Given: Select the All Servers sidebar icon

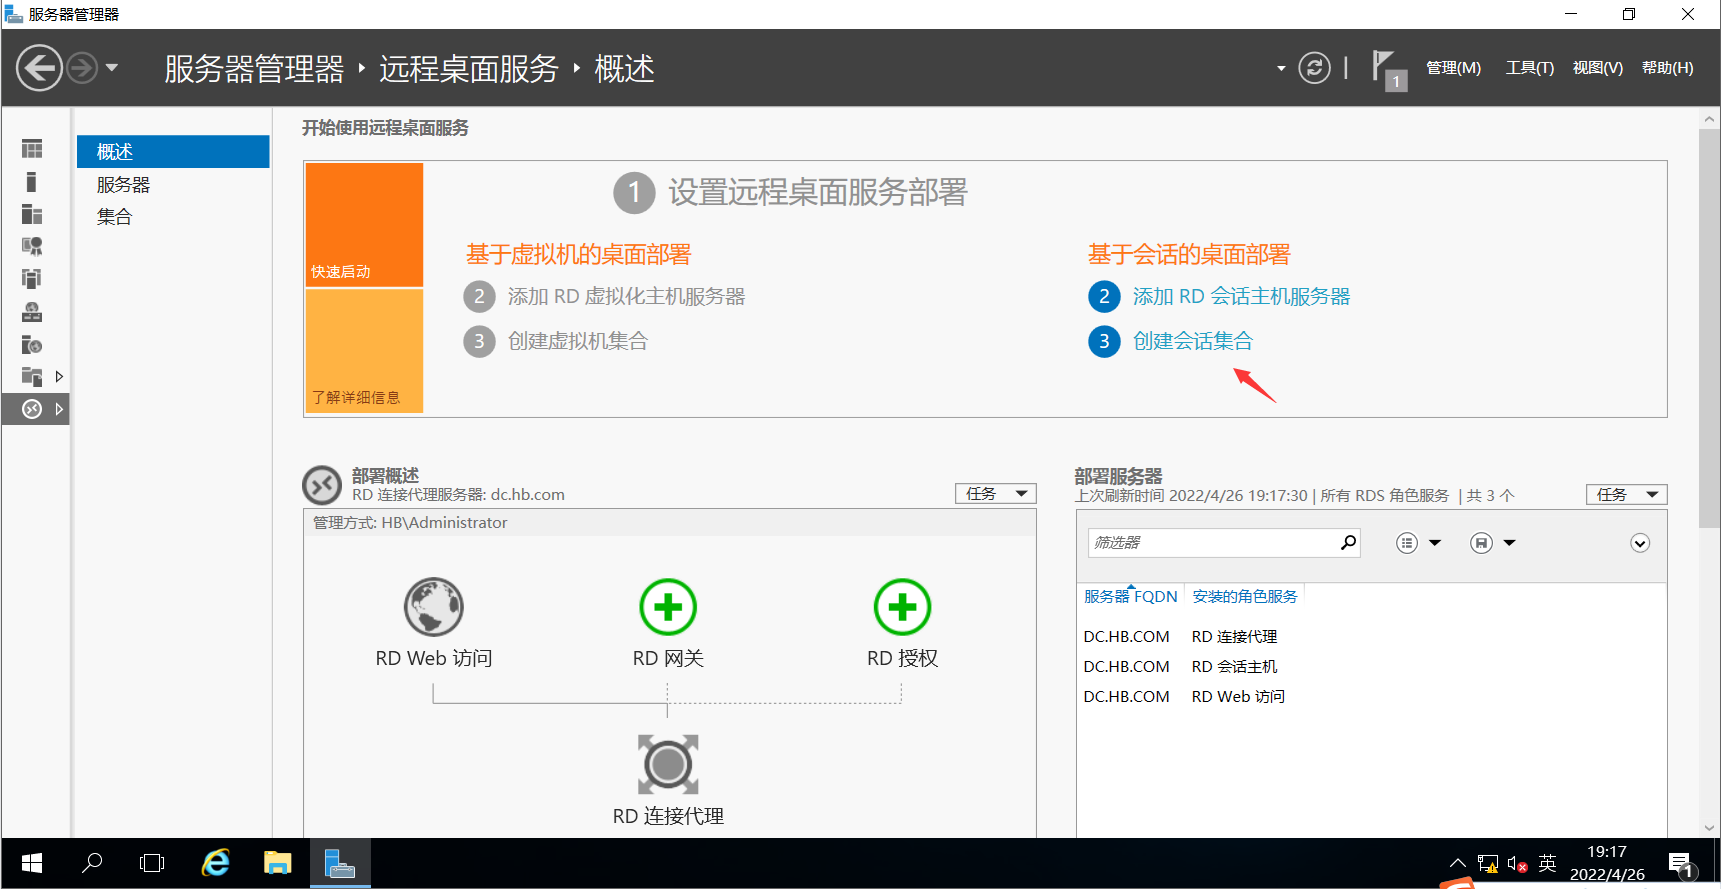Looking at the screenshot, I should (32, 214).
